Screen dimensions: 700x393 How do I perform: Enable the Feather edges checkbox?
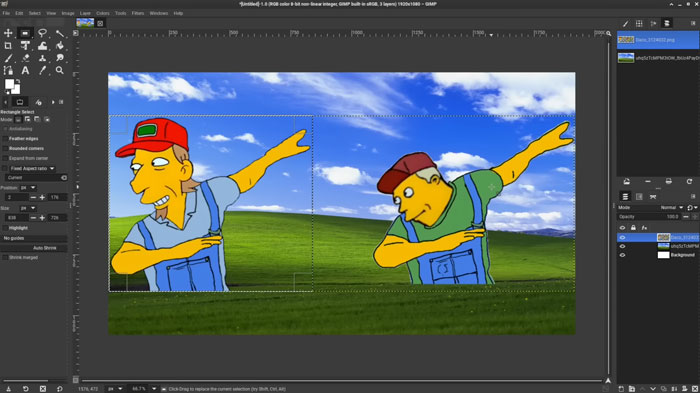click(5, 139)
